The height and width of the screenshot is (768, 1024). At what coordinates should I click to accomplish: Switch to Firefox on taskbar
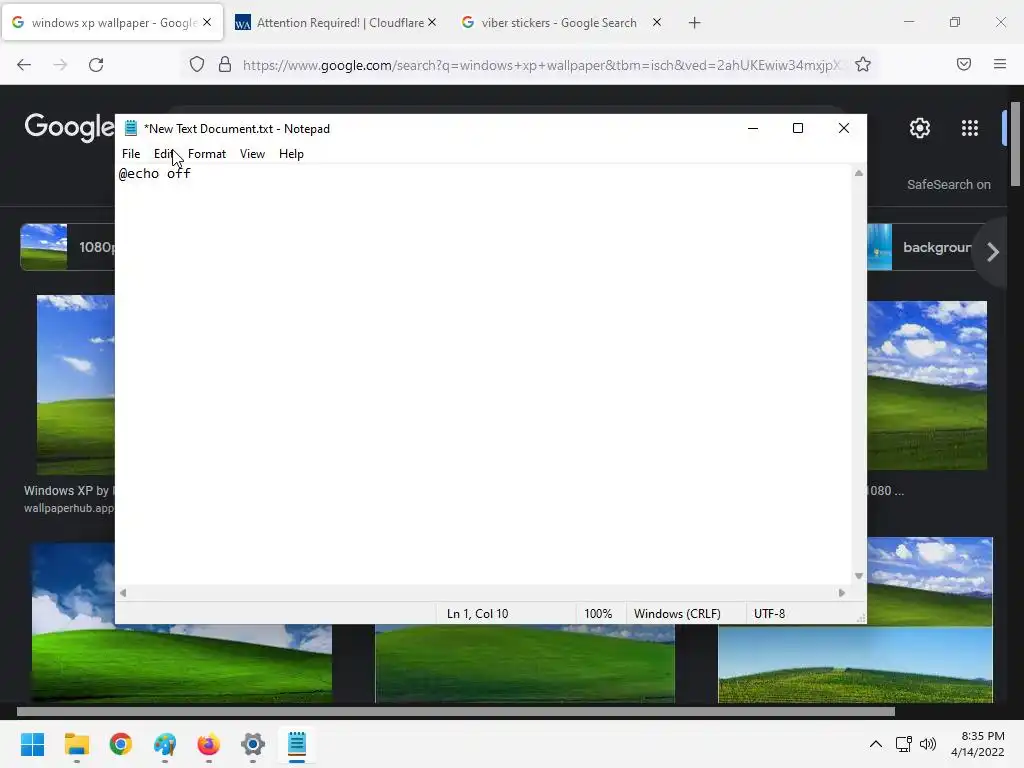208,744
